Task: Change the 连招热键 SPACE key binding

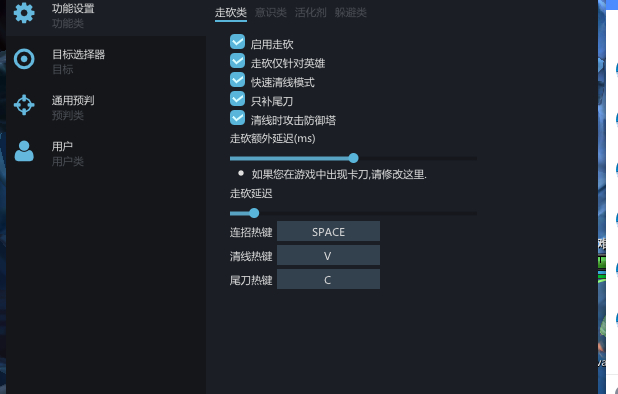Action: [328, 231]
